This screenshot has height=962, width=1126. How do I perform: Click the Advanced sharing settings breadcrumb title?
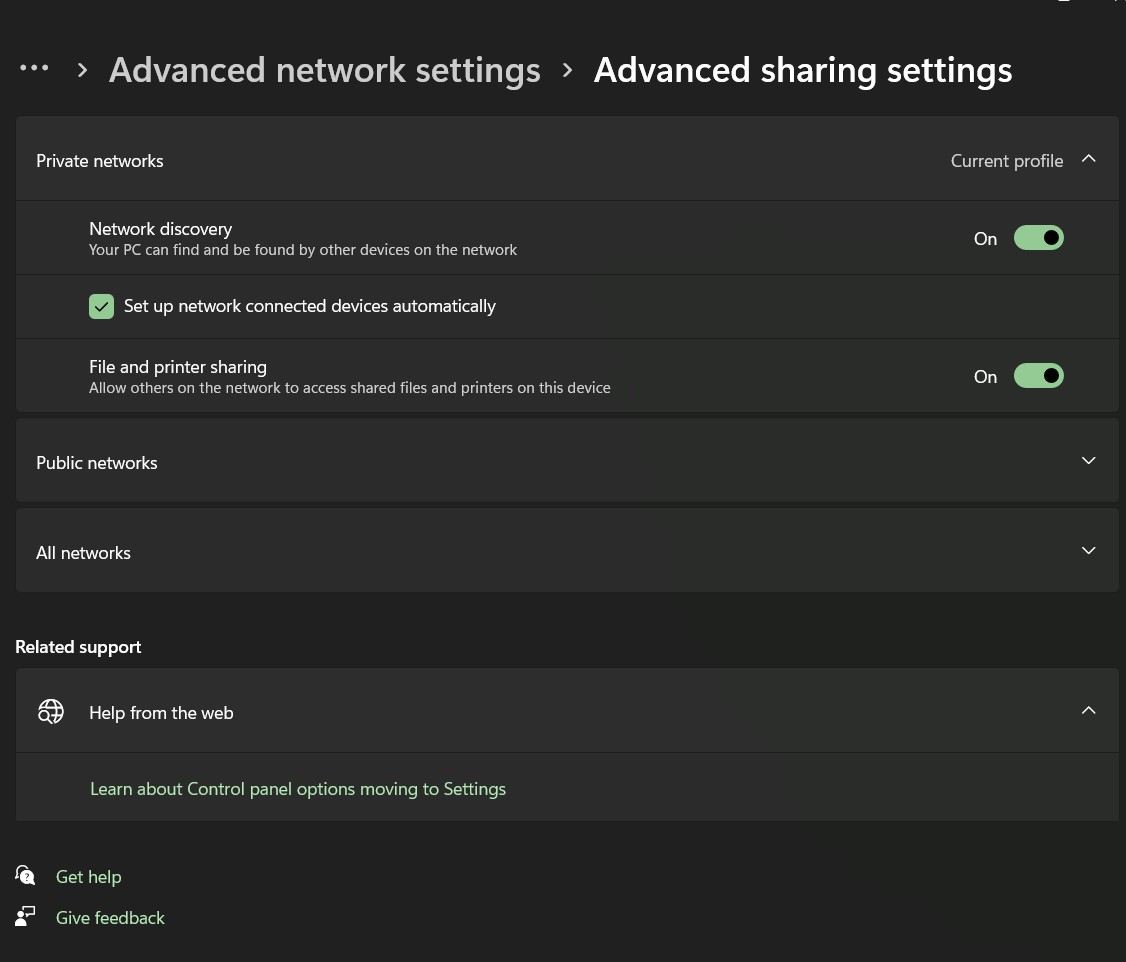(802, 70)
